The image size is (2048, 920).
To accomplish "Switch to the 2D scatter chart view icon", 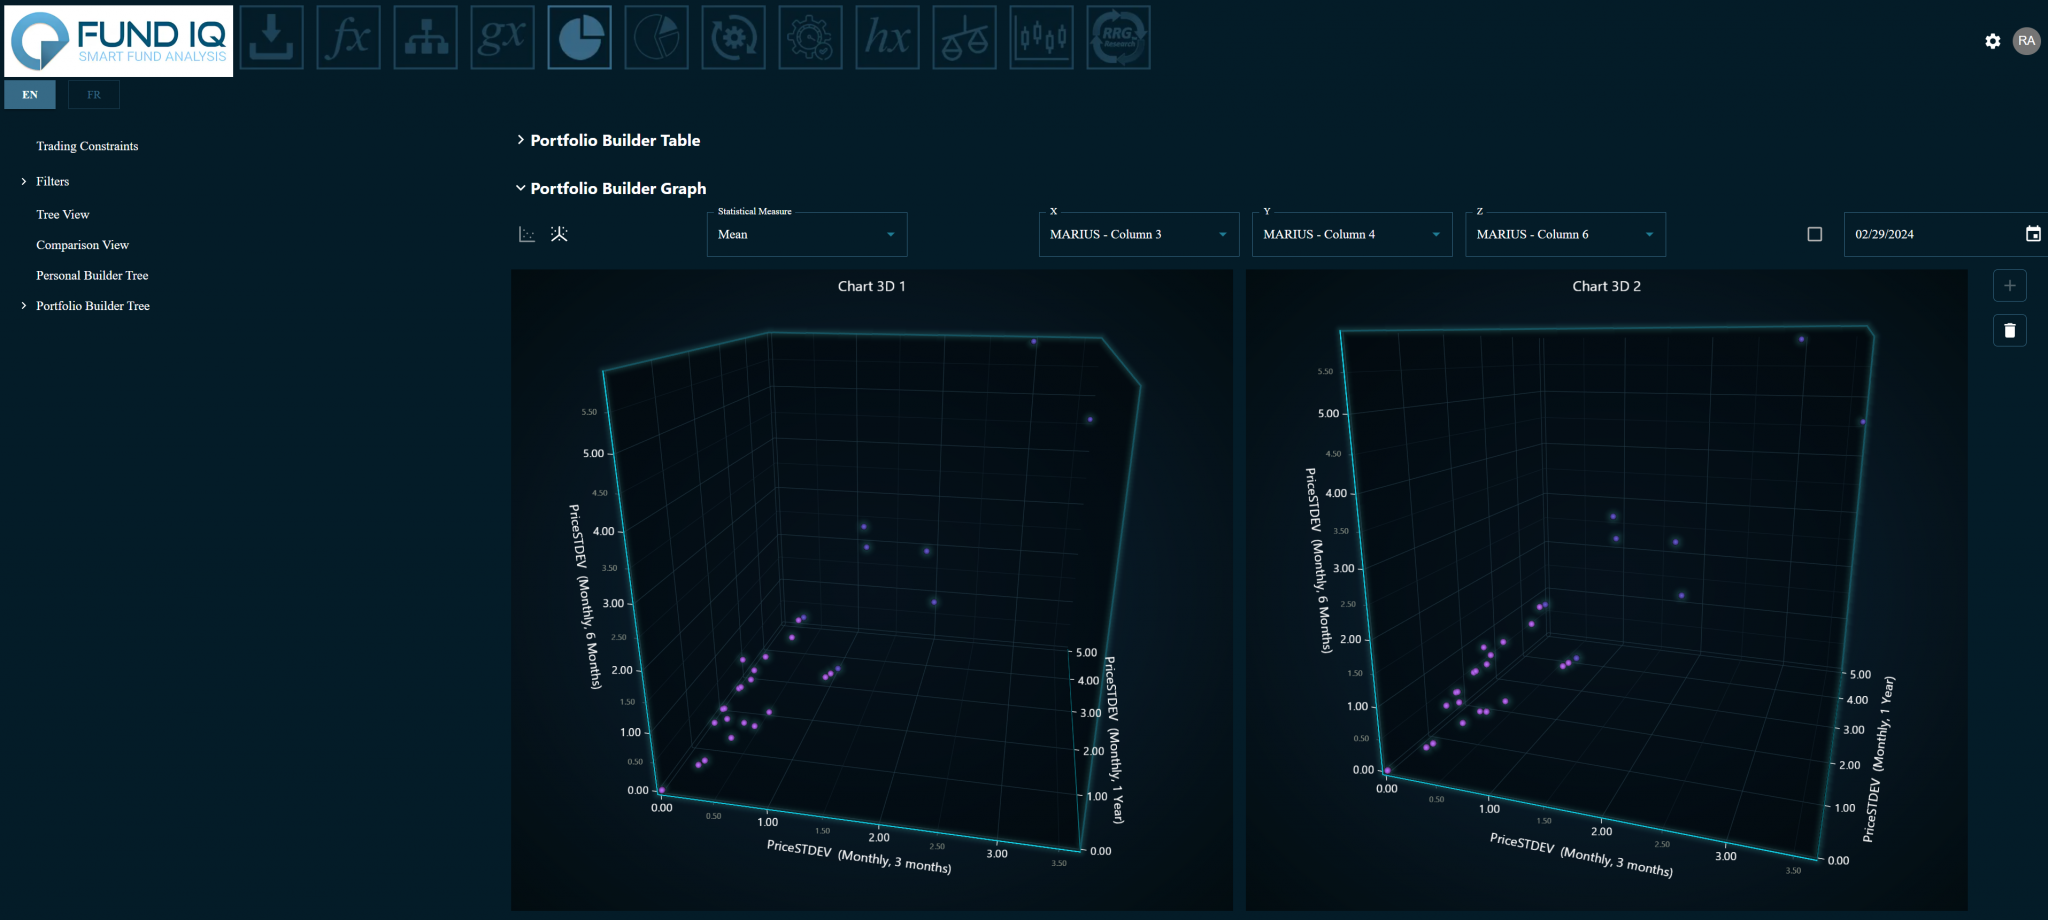I will point(527,234).
